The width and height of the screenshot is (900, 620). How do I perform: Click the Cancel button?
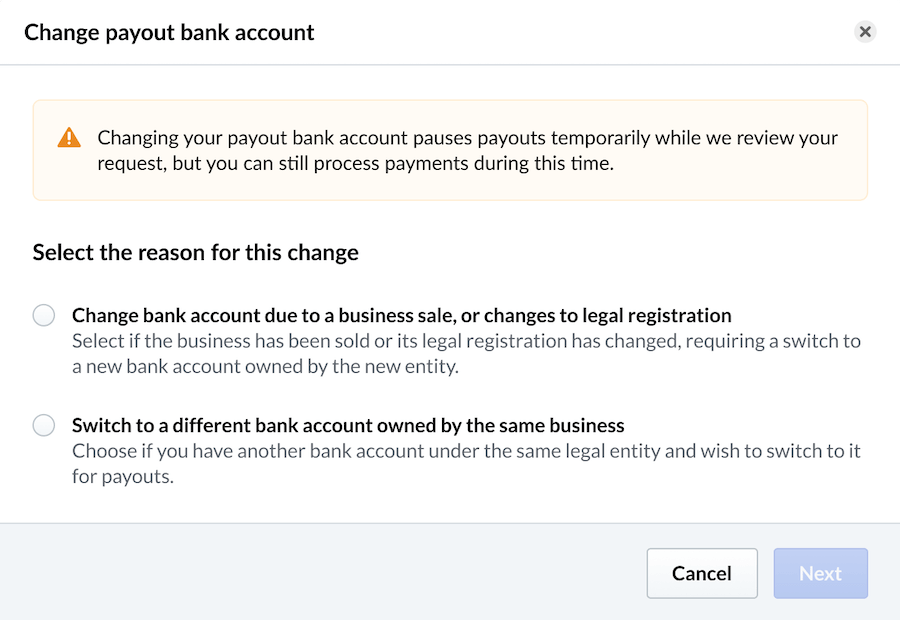pyautogui.click(x=701, y=573)
